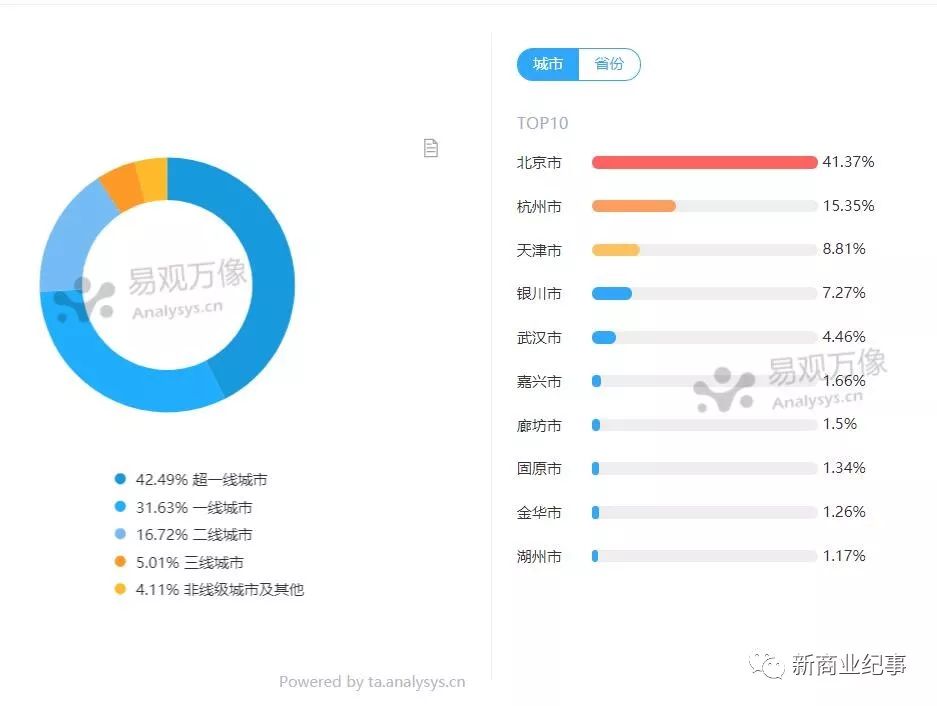937x706 pixels.
Task: Toggle the 42.49% 超一线城市 legend label
Action: (x=201, y=480)
